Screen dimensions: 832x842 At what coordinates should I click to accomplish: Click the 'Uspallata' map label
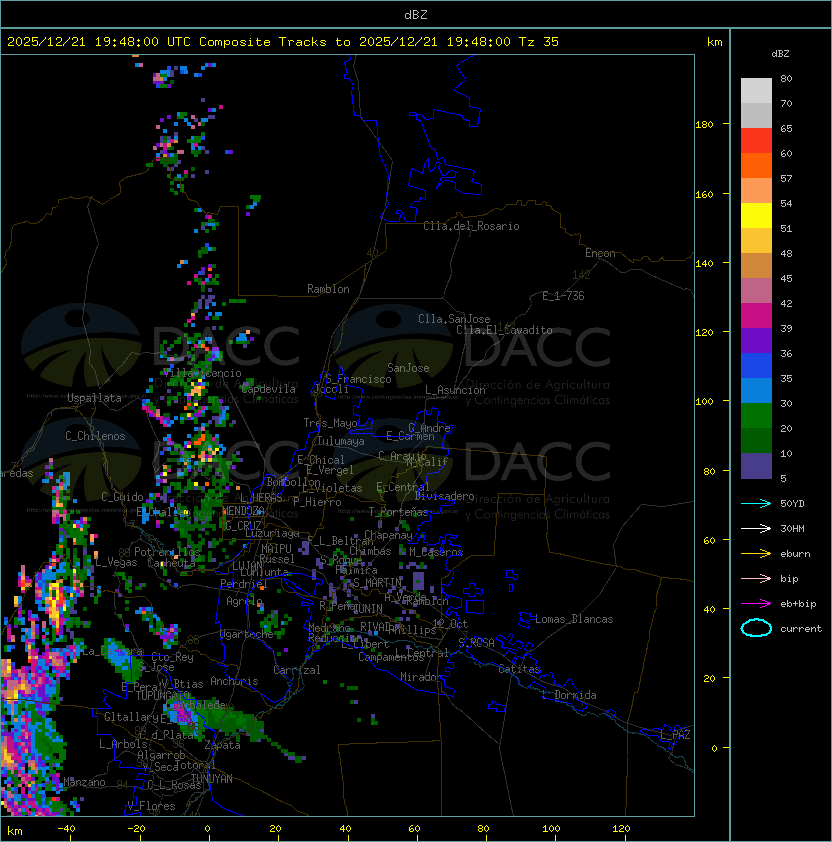pos(94,398)
